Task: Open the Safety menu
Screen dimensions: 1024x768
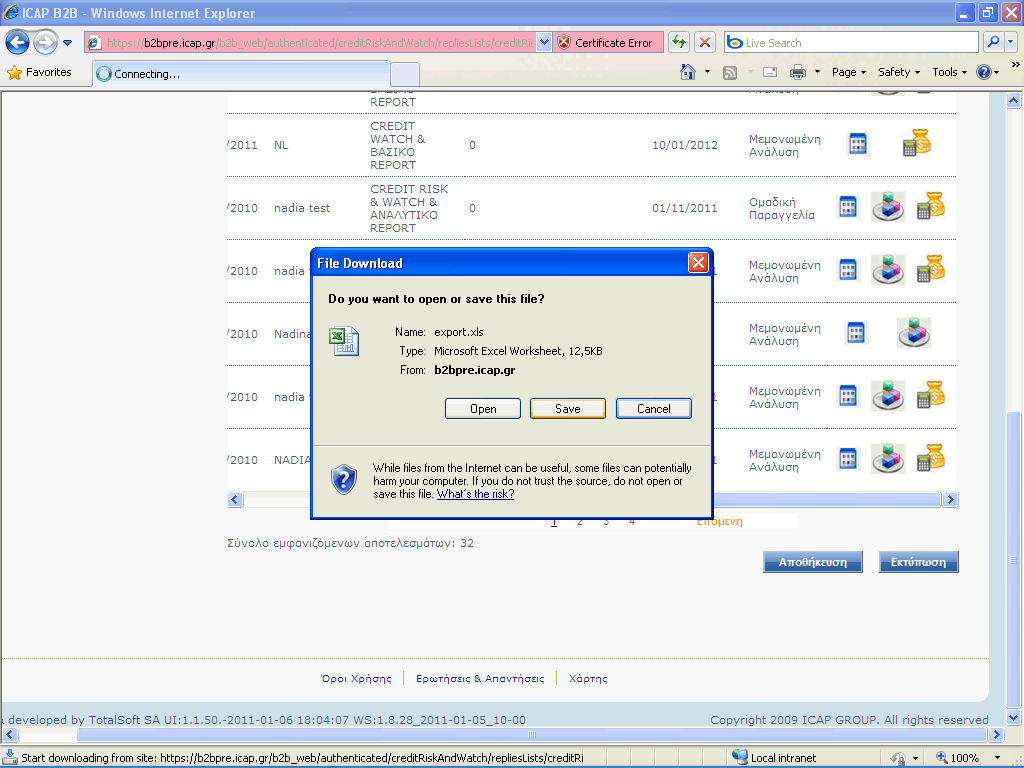Action: point(899,72)
